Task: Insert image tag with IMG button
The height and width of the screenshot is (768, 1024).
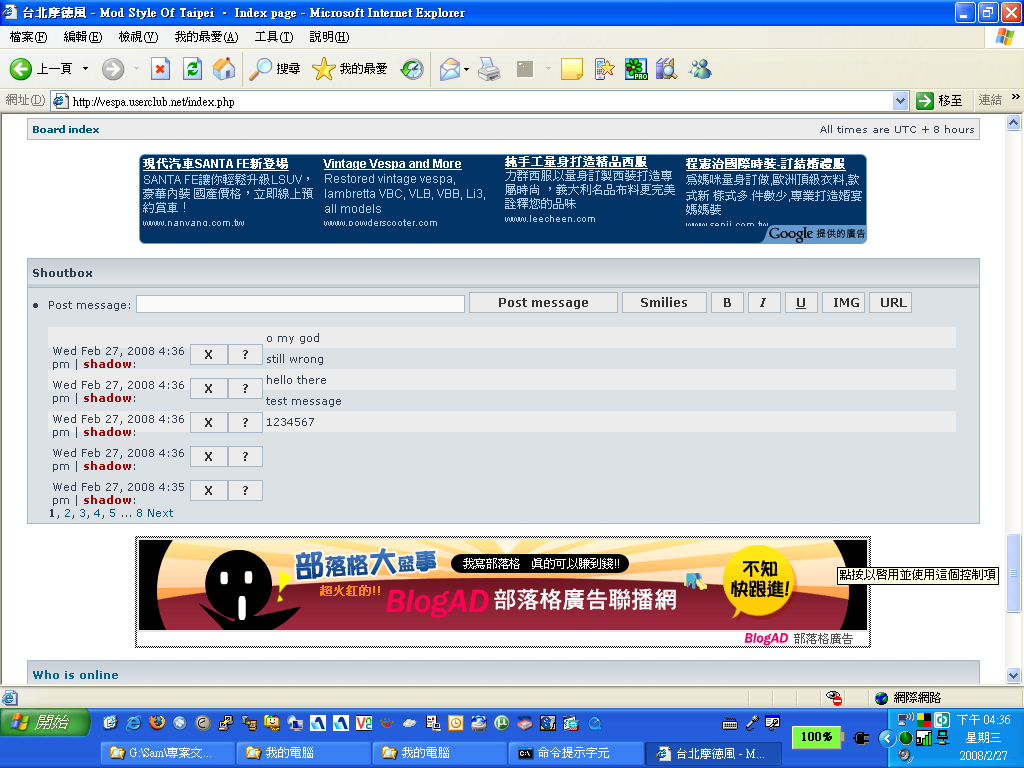Action: pyautogui.click(x=844, y=302)
